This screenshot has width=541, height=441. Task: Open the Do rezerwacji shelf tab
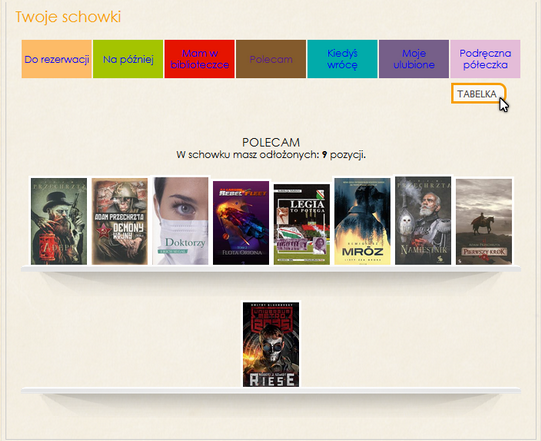coord(57,59)
